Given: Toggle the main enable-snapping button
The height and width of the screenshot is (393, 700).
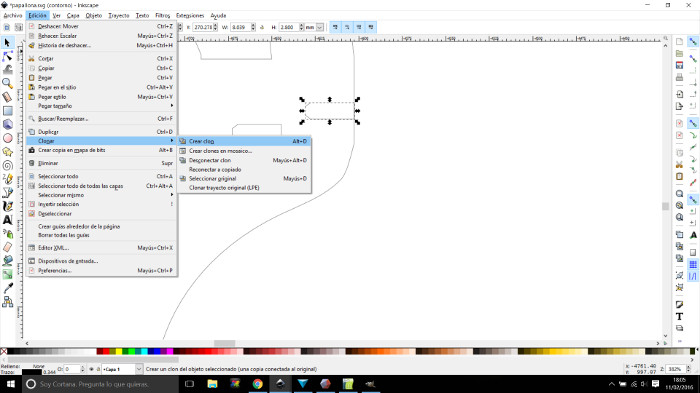Looking at the screenshot, I should coord(693,42).
